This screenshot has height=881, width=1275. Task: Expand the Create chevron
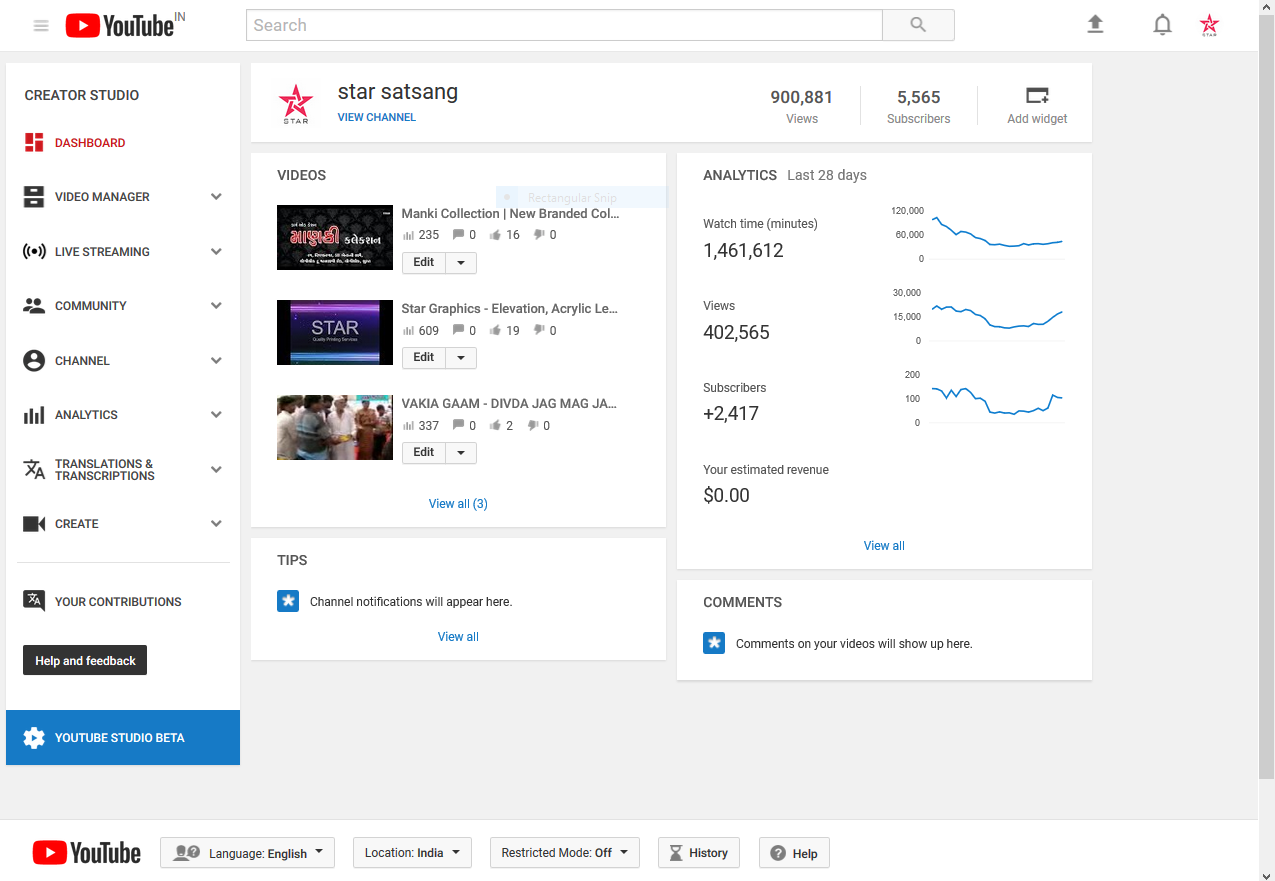(x=216, y=524)
